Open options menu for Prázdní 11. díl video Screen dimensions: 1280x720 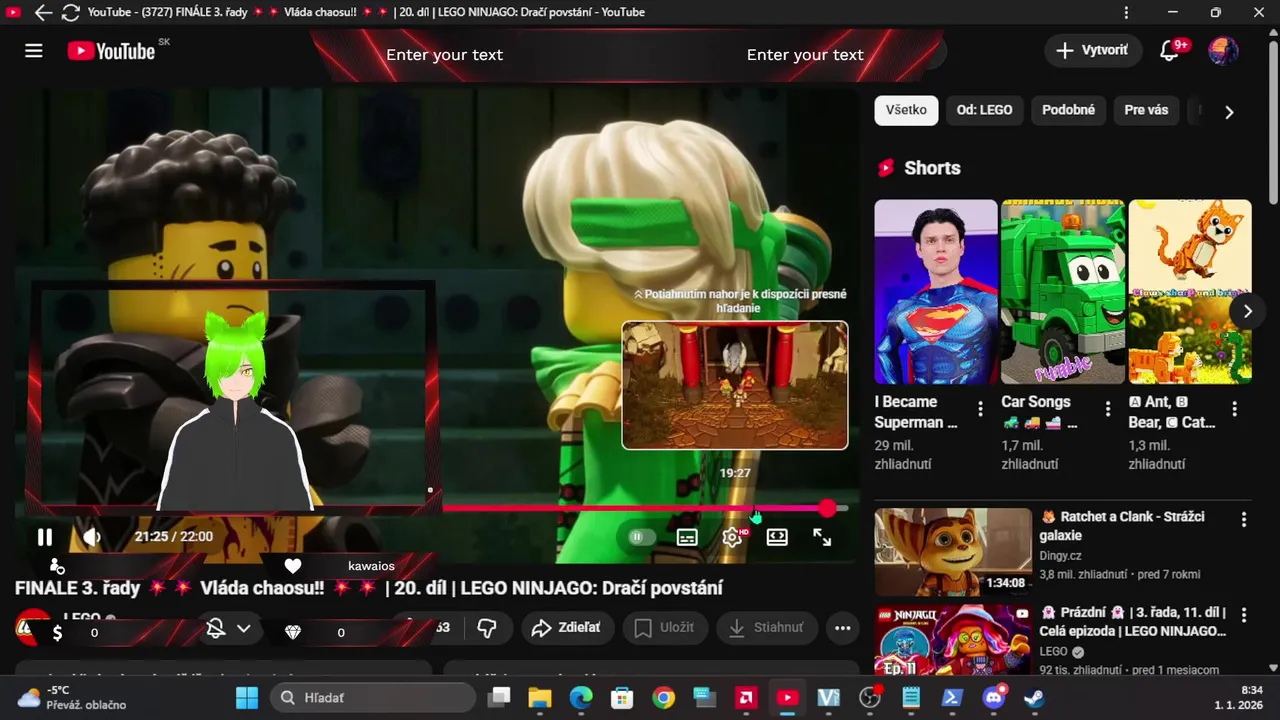pyautogui.click(x=1244, y=616)
